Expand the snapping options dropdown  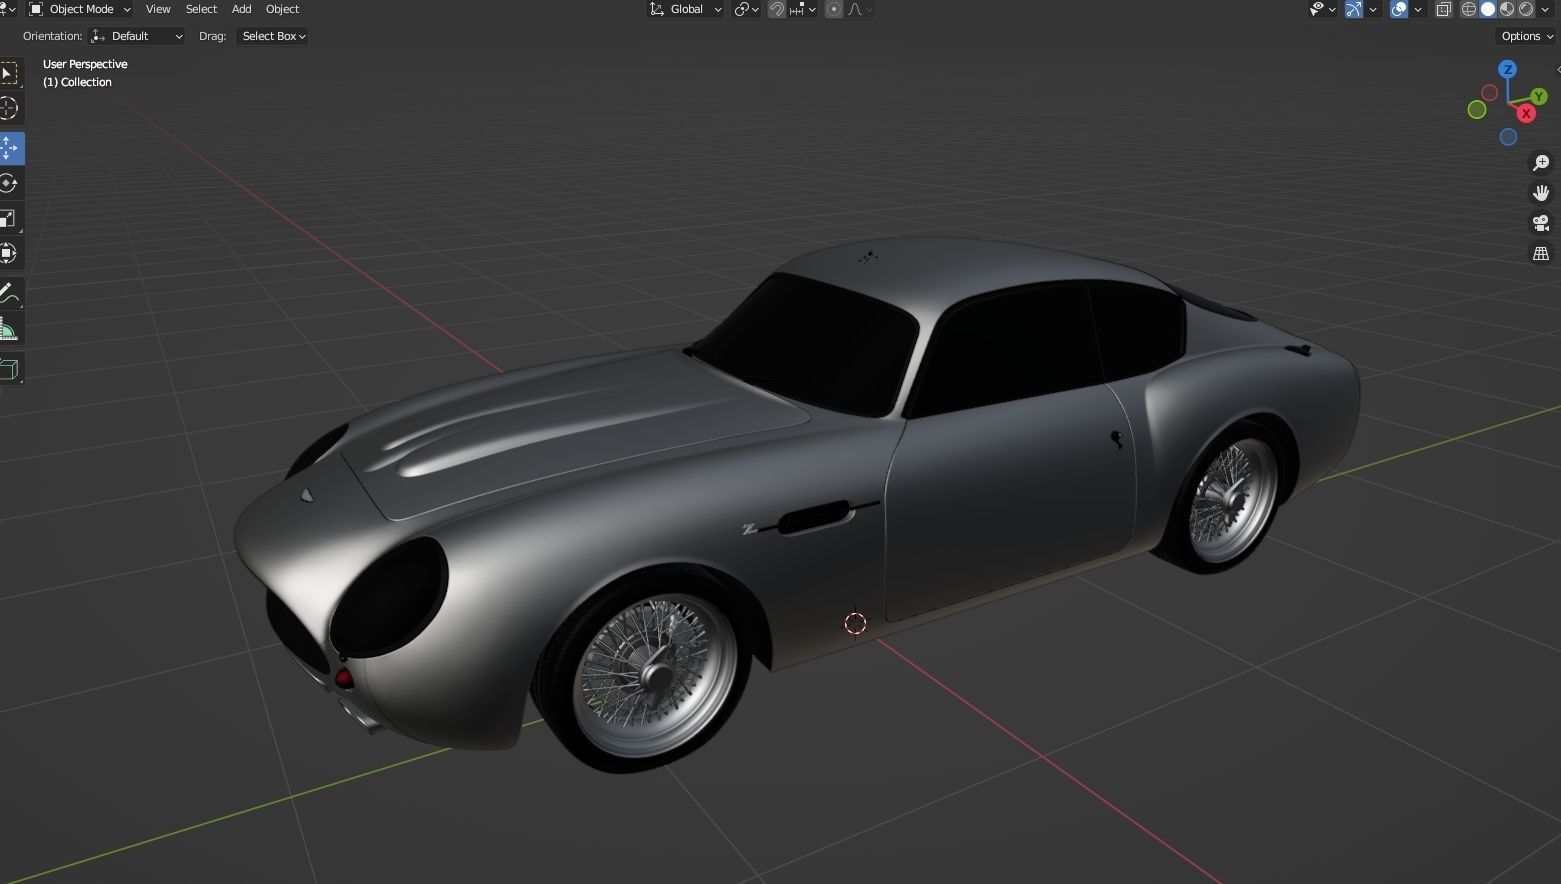[802, 9]
